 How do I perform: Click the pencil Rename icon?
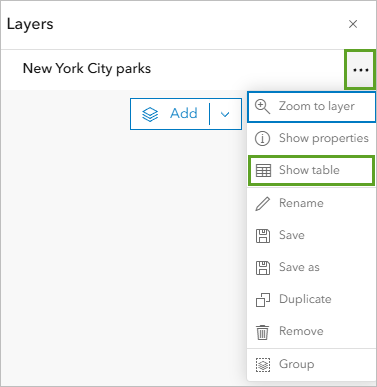[262, 203]
